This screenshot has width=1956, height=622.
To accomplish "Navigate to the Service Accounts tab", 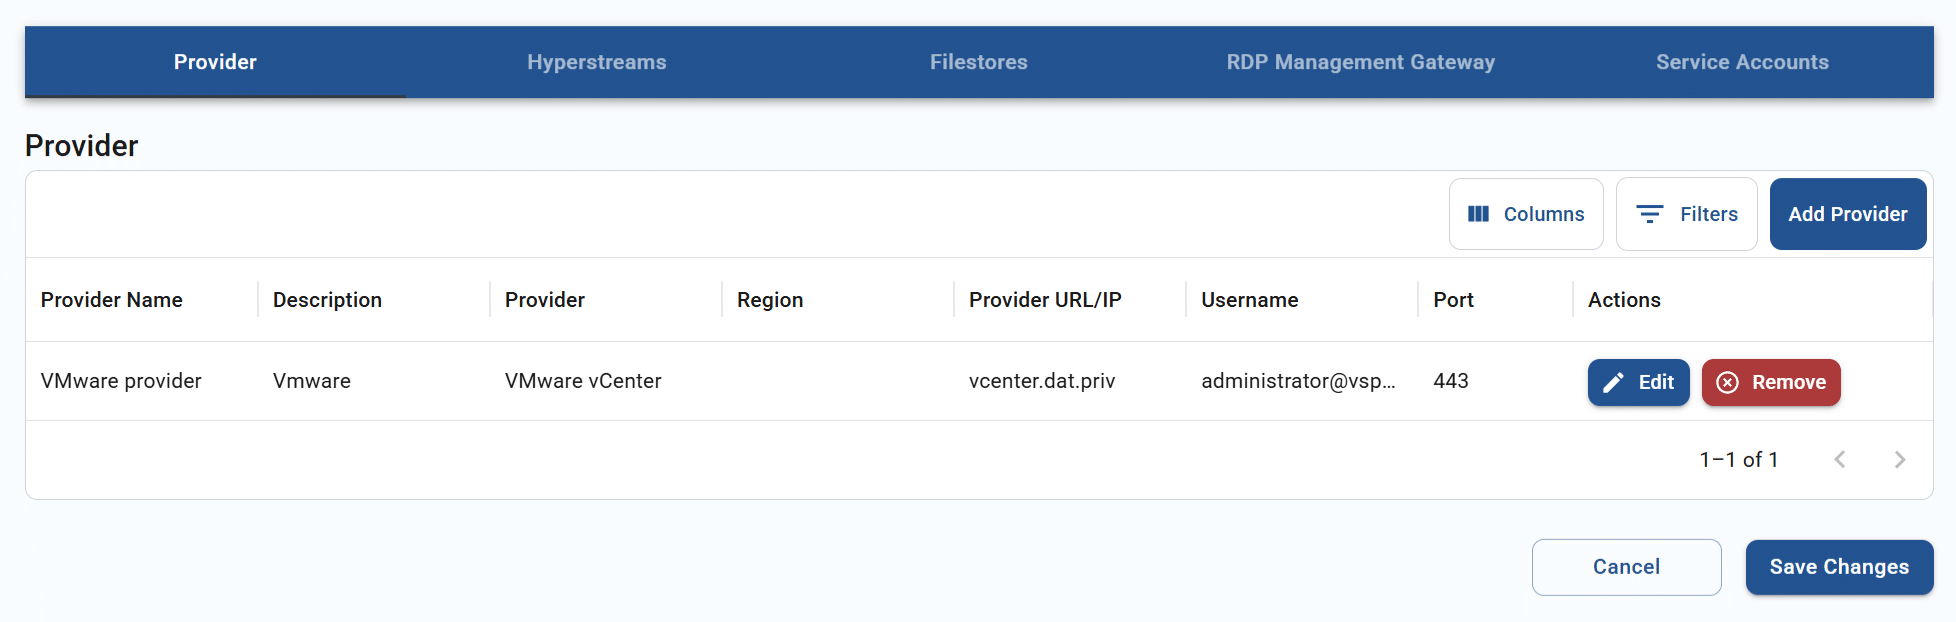I will (x=1741, y=62).
